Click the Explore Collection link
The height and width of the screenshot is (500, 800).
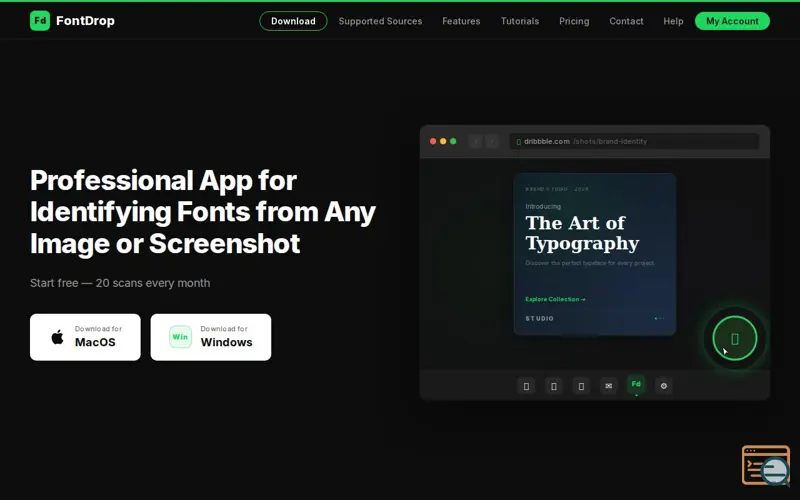coord(555,299)
